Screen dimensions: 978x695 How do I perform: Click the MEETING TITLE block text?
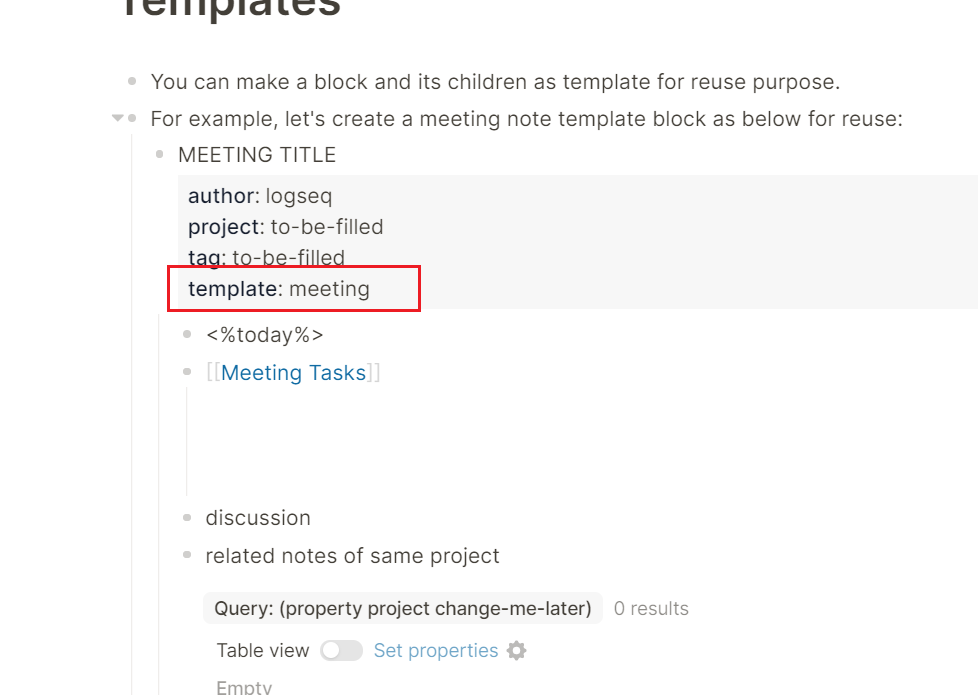(257, 155)
